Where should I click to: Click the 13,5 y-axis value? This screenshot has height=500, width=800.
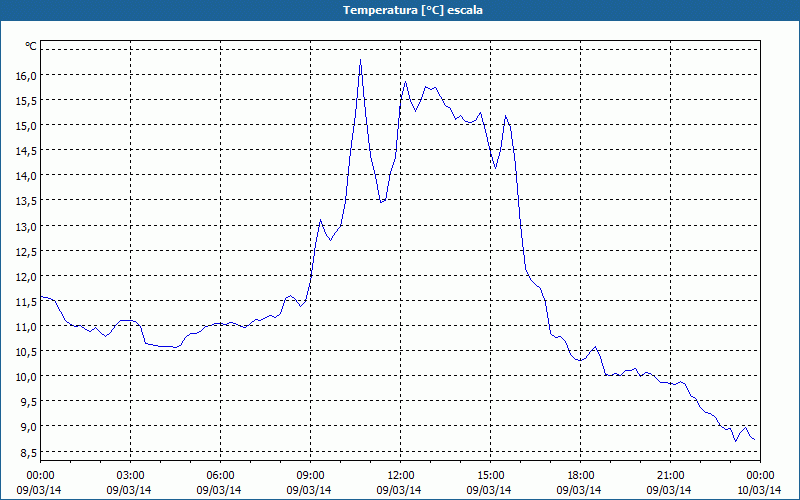27,201
